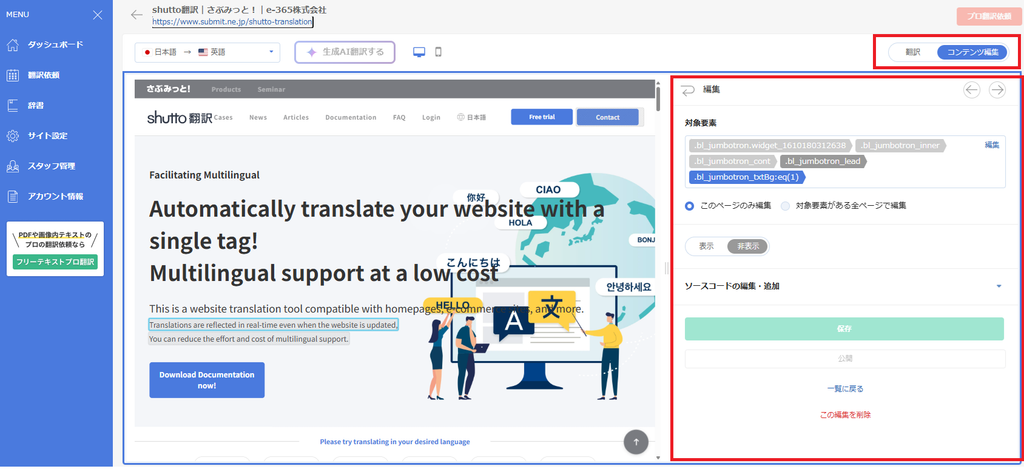The width and height of the screenshot is (1024, 471).
Task: Click the submit.ne.jp URL link
Action: 232,22
